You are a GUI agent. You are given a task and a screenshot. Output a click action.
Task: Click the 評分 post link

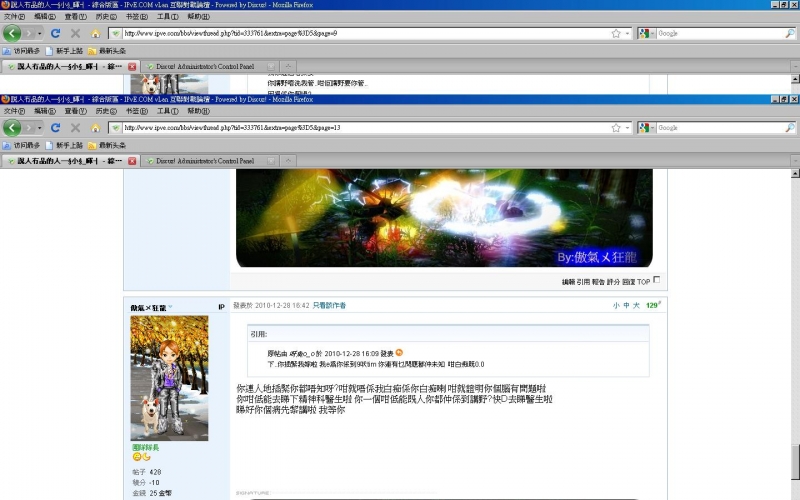pyautogui.click(x=613, y=282)
